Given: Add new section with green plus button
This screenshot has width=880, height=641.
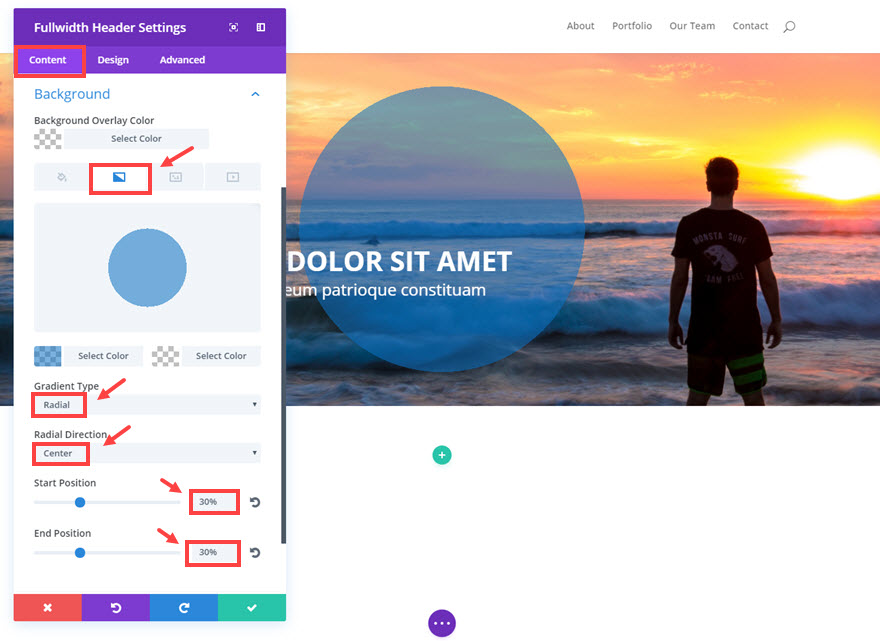Looking at the screenshot, I should point(442,455).
